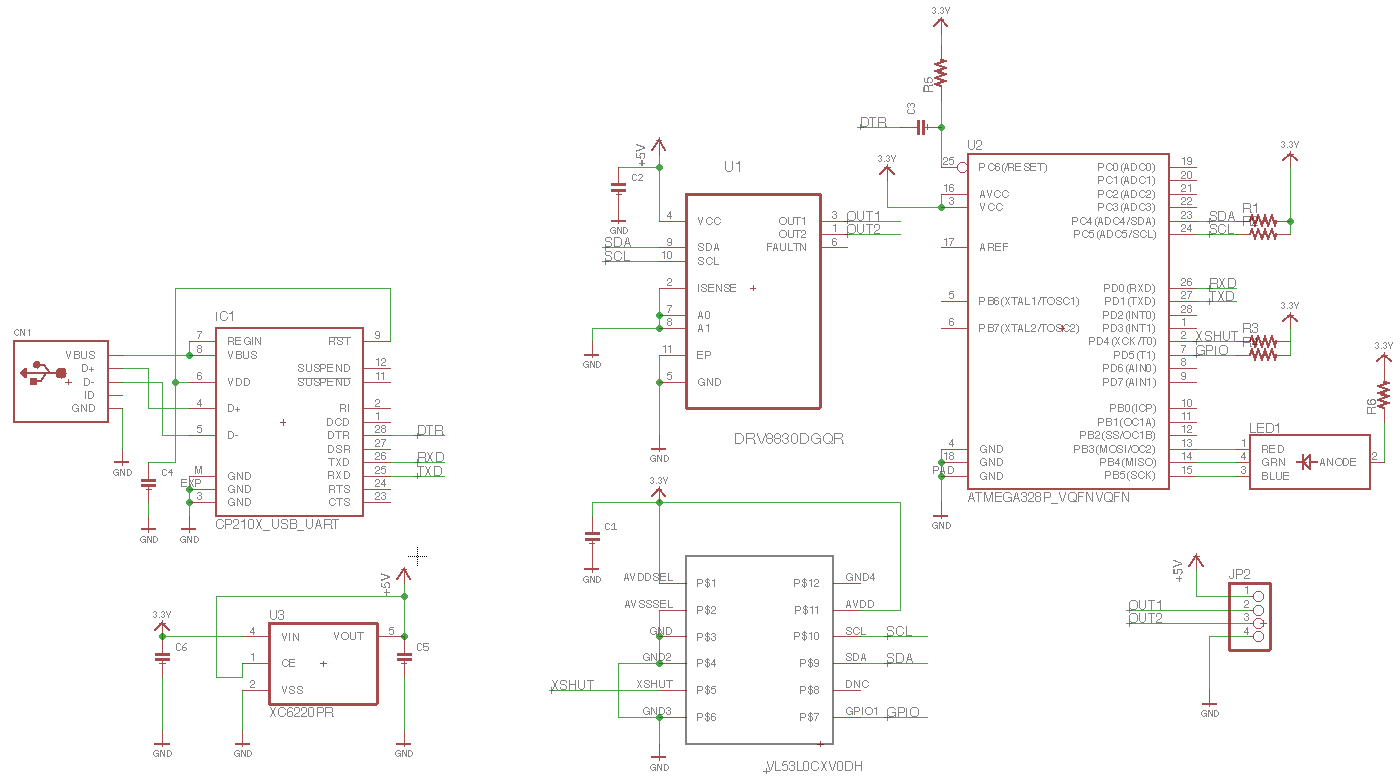The width and height of the screenshot is (1400, 782).
Task: Select the +5V supply arrow beside JP2
Action: pos(1197,562)
